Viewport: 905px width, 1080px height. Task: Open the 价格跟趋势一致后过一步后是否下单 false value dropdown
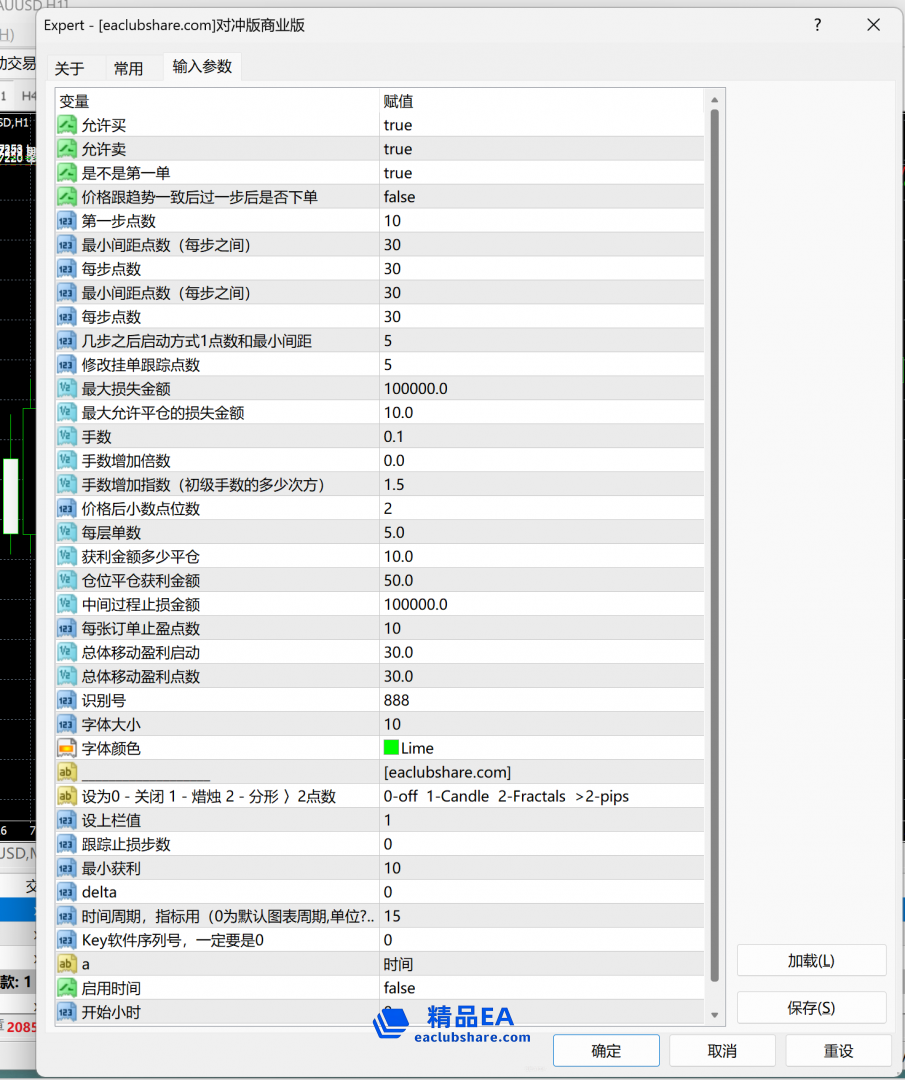coord(400,197)
